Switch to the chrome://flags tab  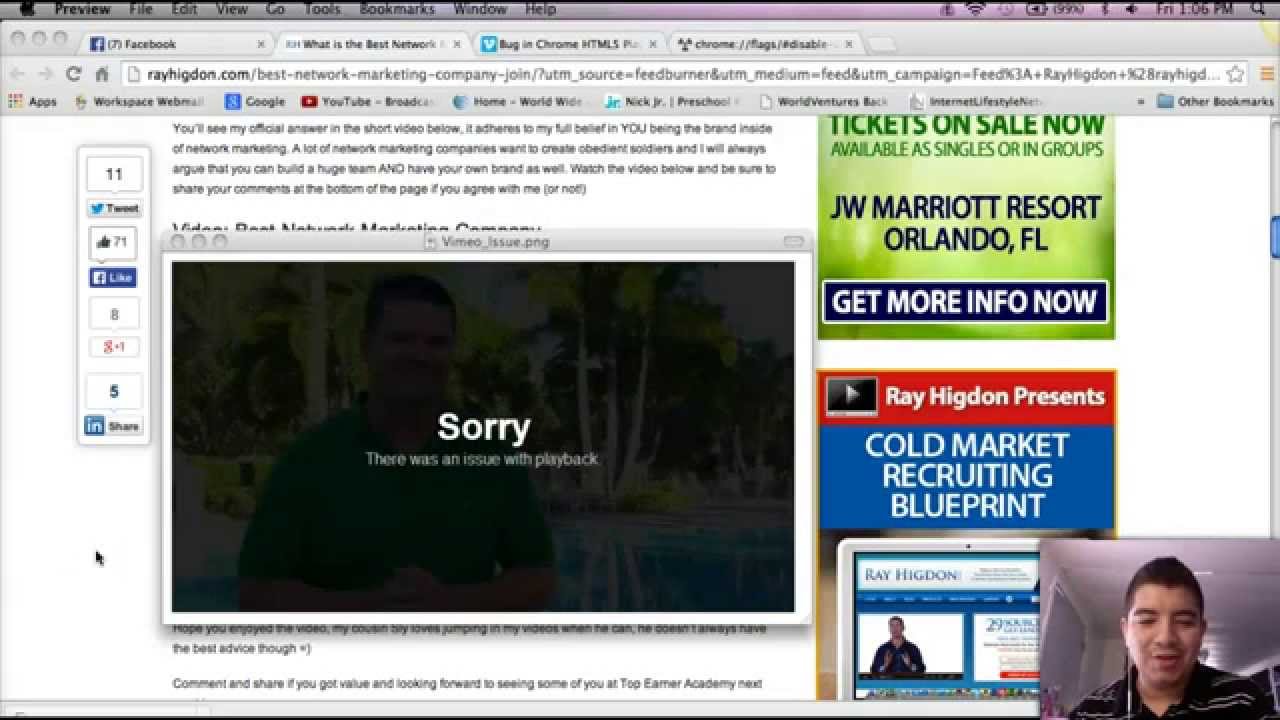tap(764, 44)
